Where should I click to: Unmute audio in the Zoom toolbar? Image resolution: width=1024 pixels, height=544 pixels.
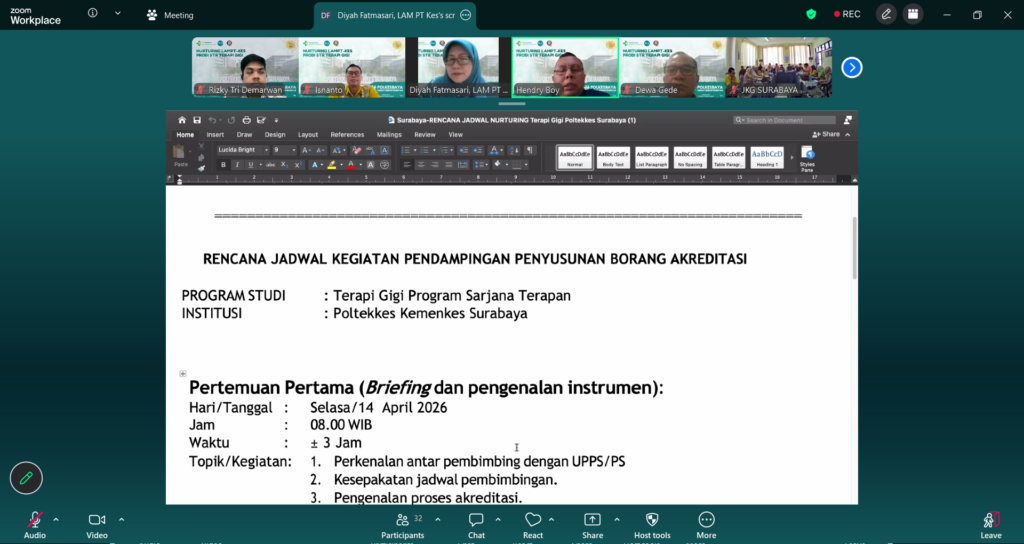pos(35,524)
